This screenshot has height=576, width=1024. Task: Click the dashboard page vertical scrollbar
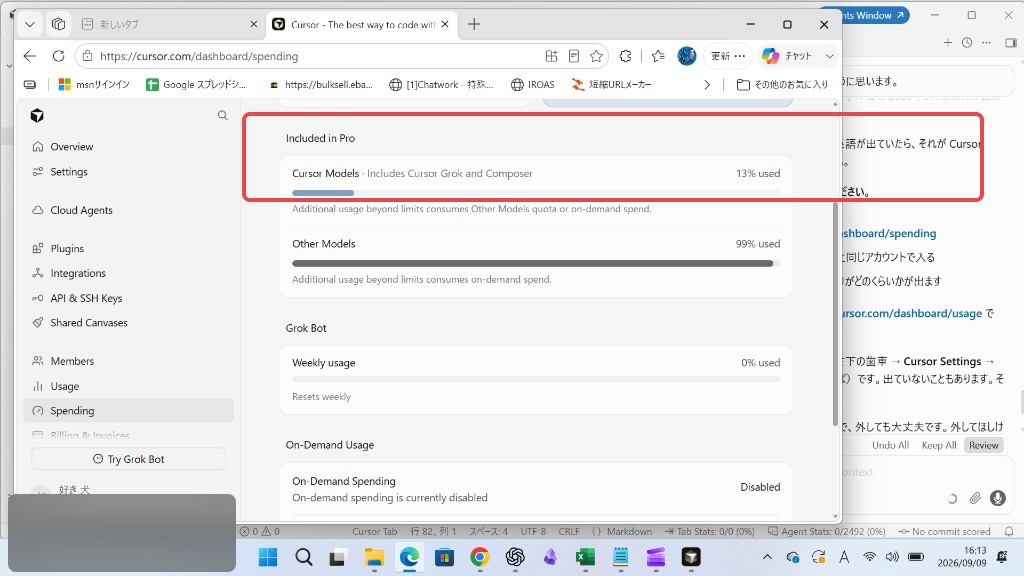click(x=835, y=314)
